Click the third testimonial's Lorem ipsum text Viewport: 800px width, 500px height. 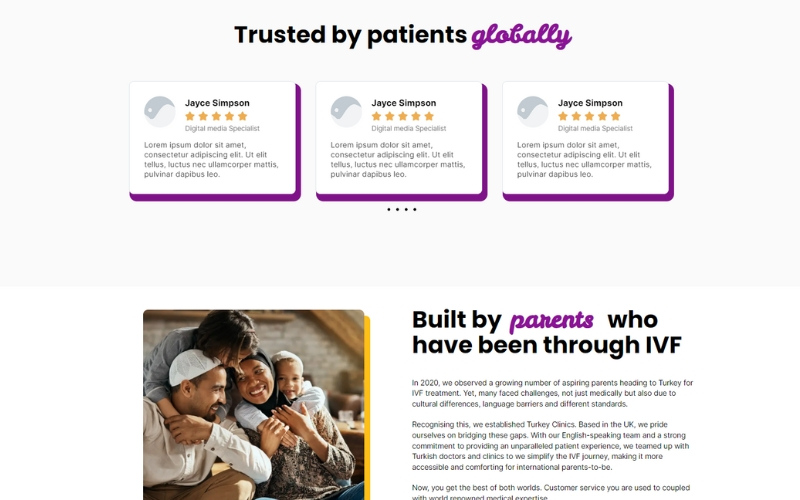(579, 159)
